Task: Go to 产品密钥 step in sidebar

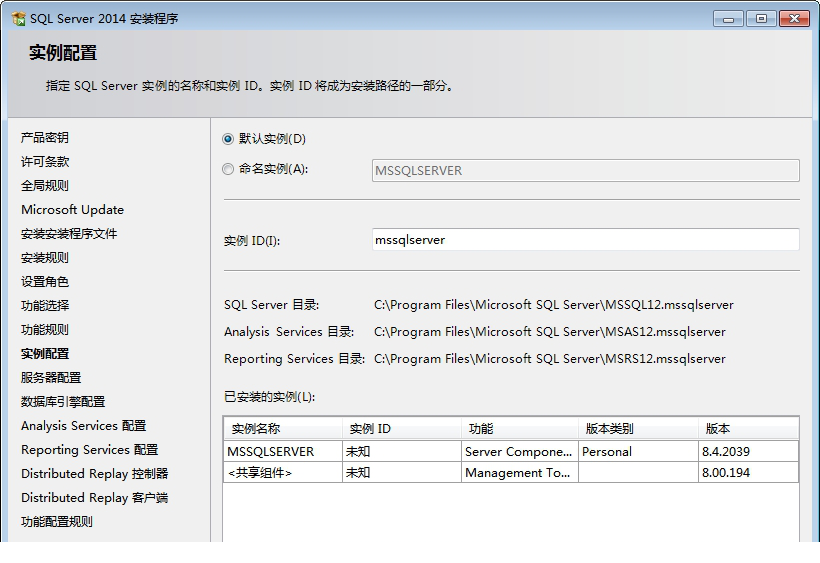Action: pyautogui.click(x=45, y=137)
